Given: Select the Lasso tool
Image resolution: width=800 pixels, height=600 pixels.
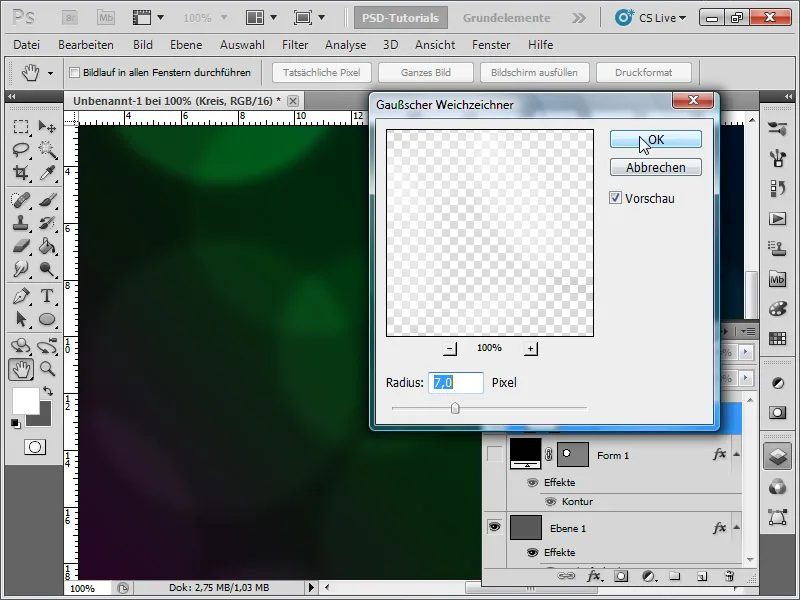Looking at the screenshot, I should click(x=20, y=149).
